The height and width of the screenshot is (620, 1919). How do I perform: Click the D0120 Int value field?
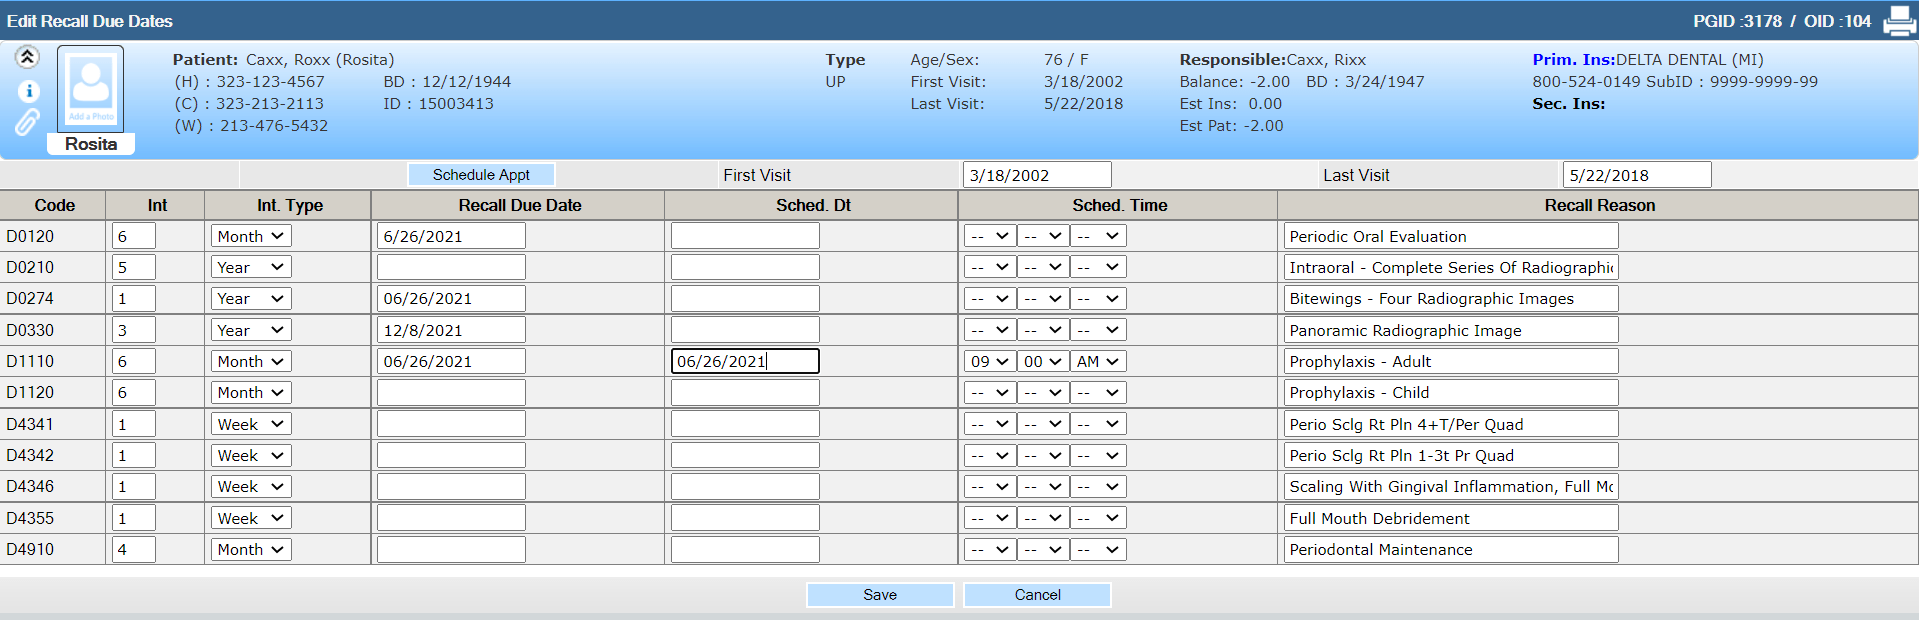click(x=133, y=236)
